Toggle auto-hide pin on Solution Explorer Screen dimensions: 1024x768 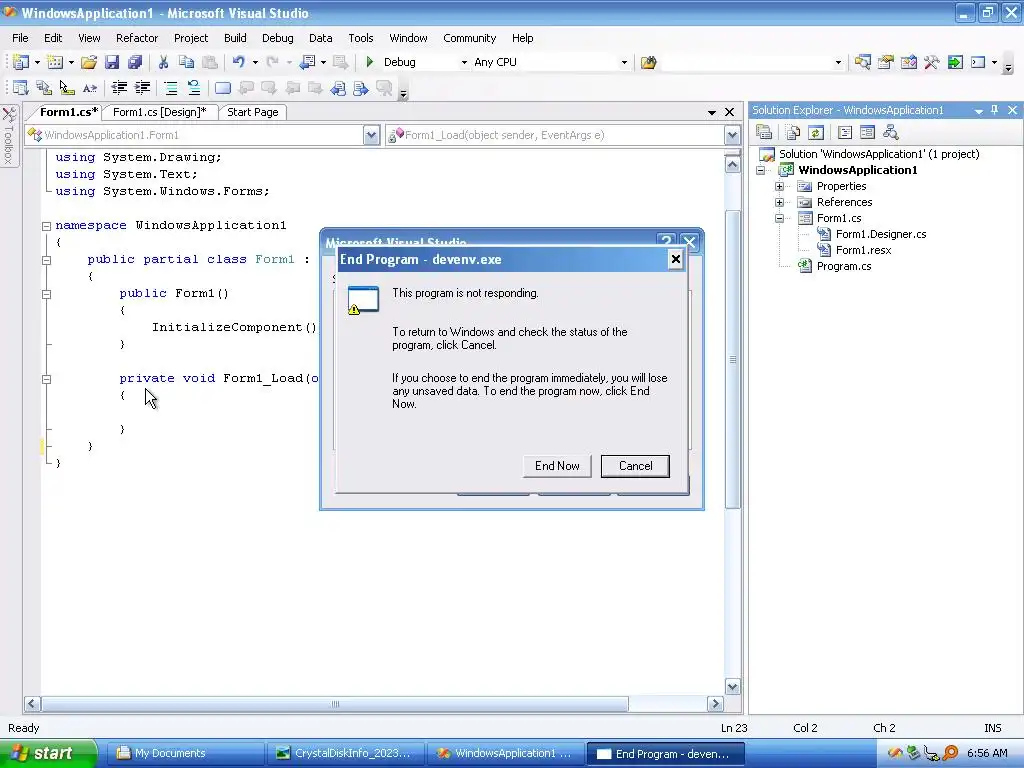pos(994,110)
